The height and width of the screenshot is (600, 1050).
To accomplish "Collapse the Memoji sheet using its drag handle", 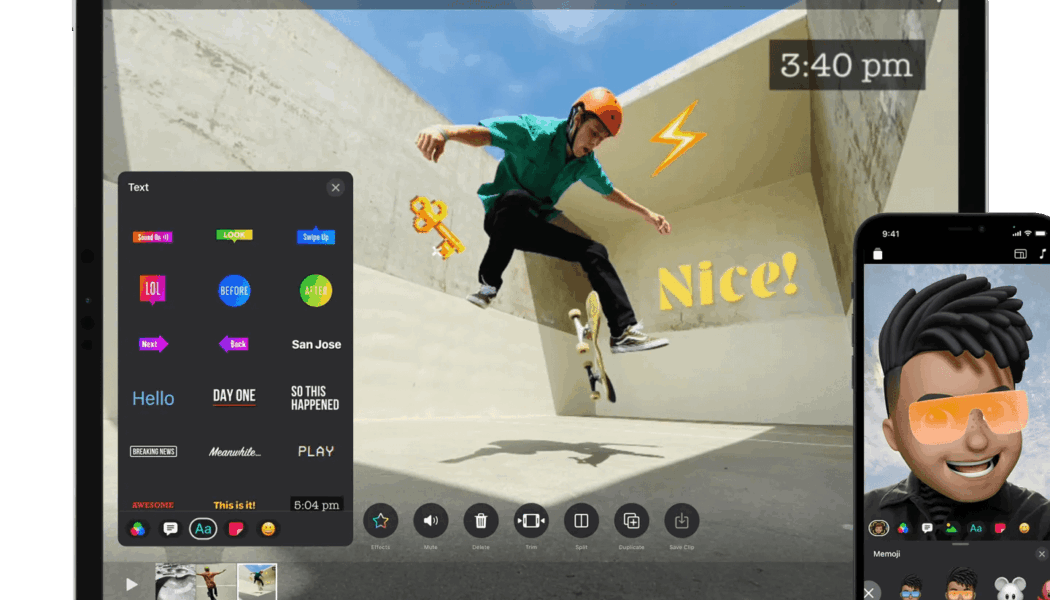I will click(x=960, y=544).
